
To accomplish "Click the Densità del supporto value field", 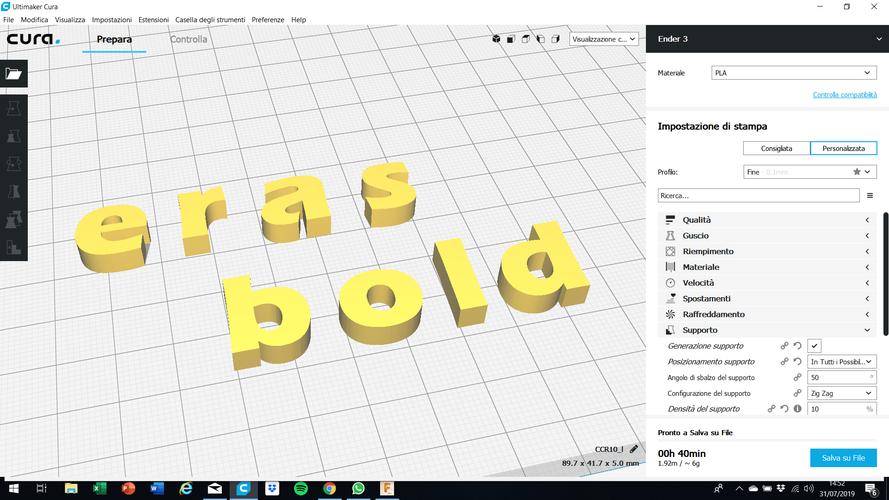I will click(x=841, y=409).
